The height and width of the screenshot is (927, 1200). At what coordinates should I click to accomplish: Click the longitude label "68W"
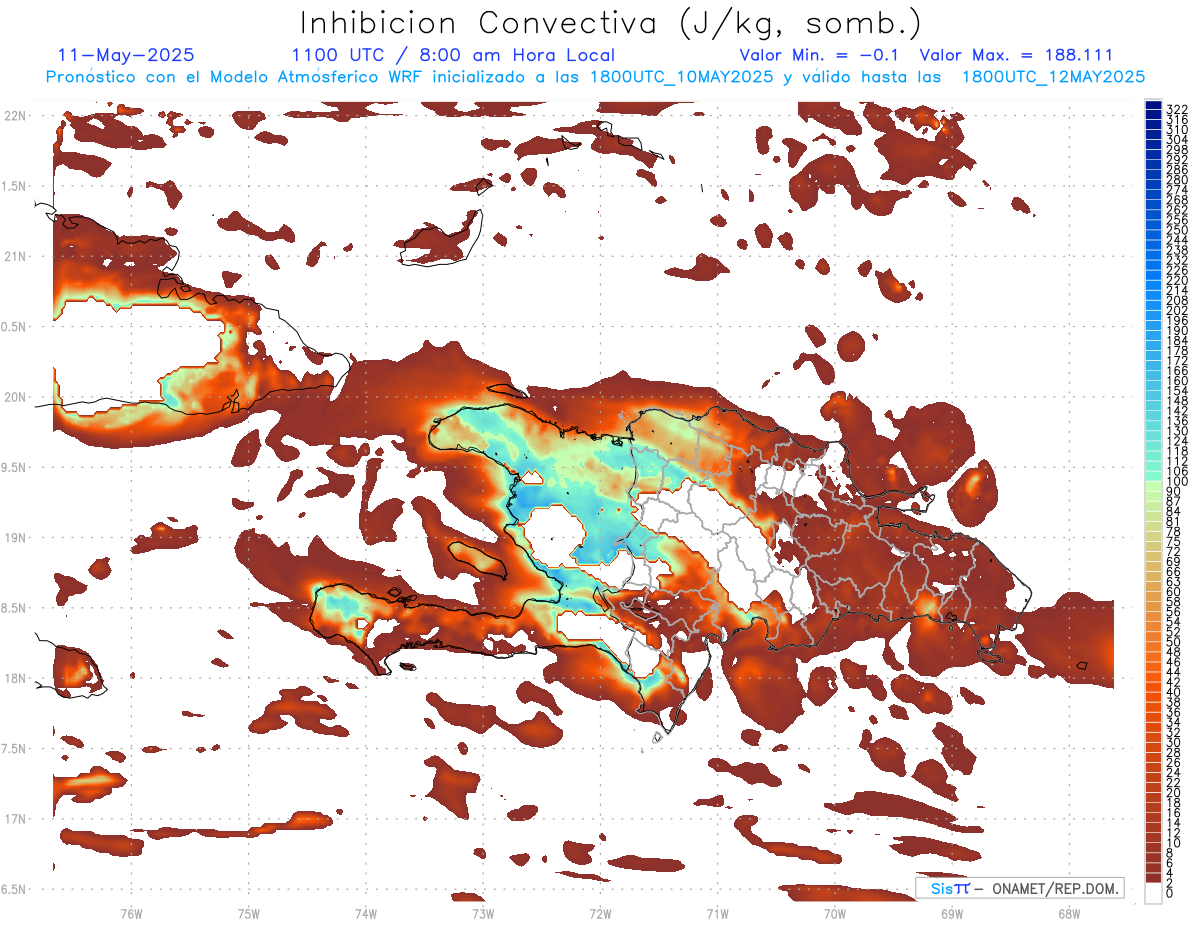1069,913
